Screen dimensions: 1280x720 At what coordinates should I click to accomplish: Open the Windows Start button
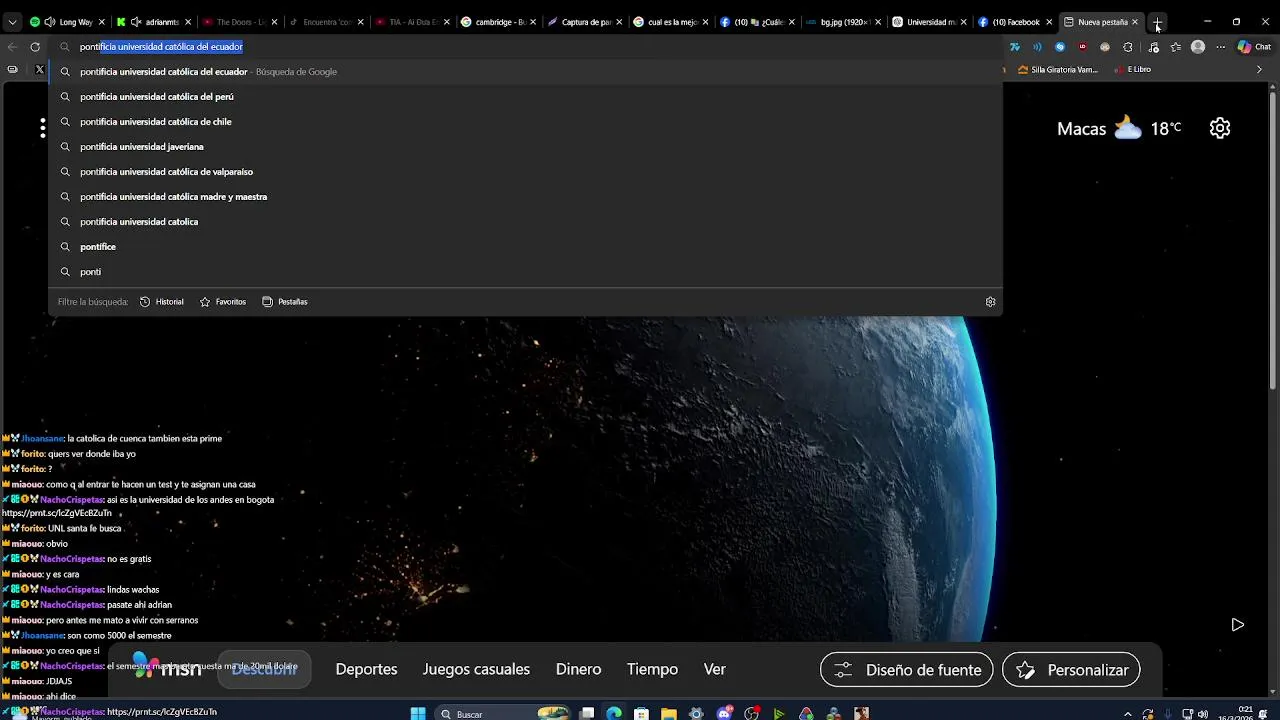tap(418, 714)
